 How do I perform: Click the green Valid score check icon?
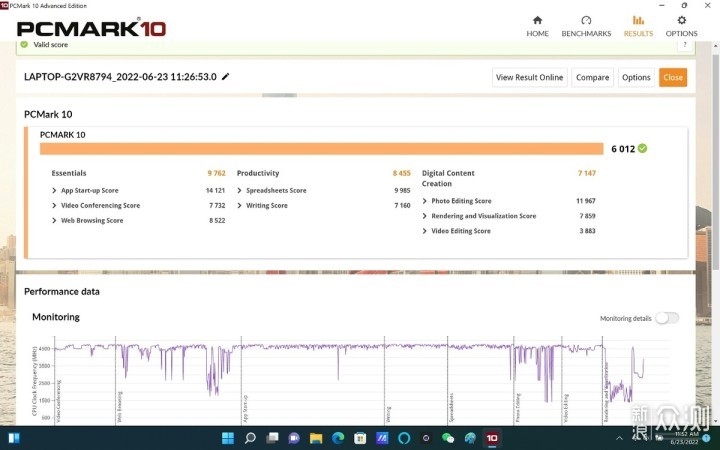coord(24,45)
